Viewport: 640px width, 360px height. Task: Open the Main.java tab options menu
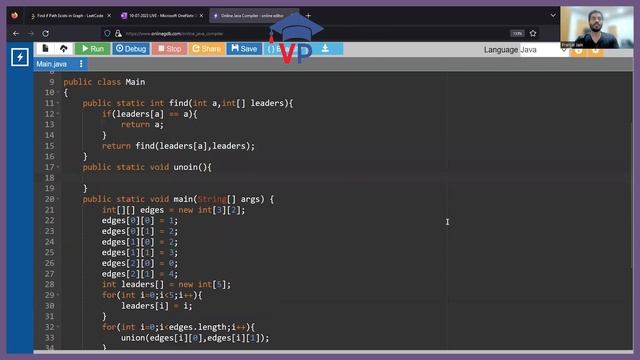pos(81,64)
